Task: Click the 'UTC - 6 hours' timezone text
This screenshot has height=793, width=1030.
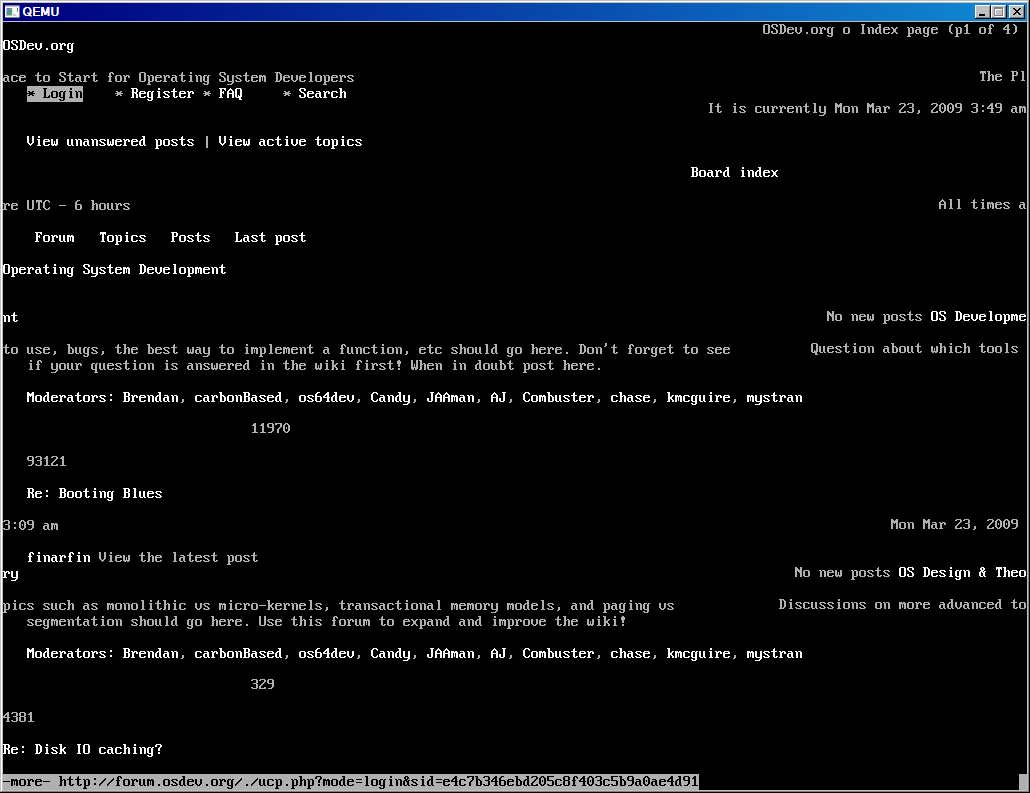Action: coord(78,205)
